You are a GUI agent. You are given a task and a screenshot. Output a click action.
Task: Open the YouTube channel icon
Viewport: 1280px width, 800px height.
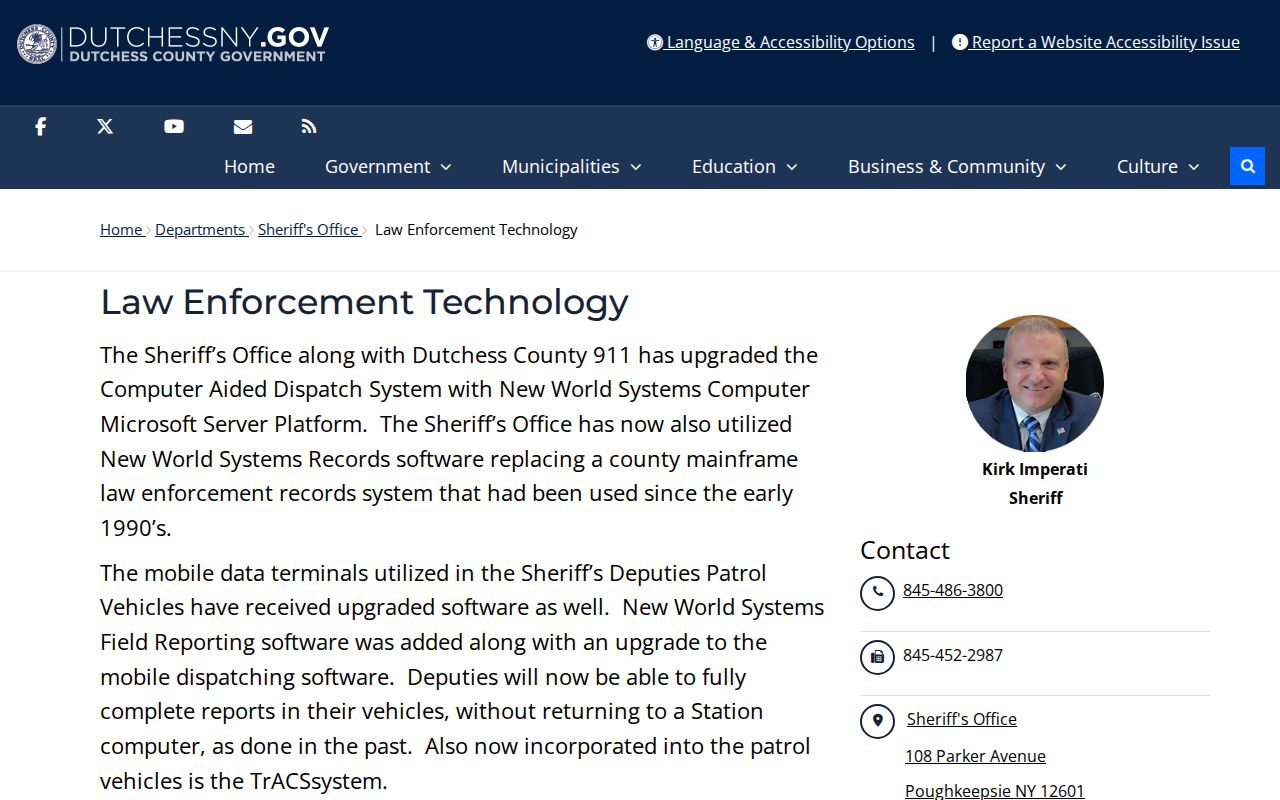click(x=174, y=126)
